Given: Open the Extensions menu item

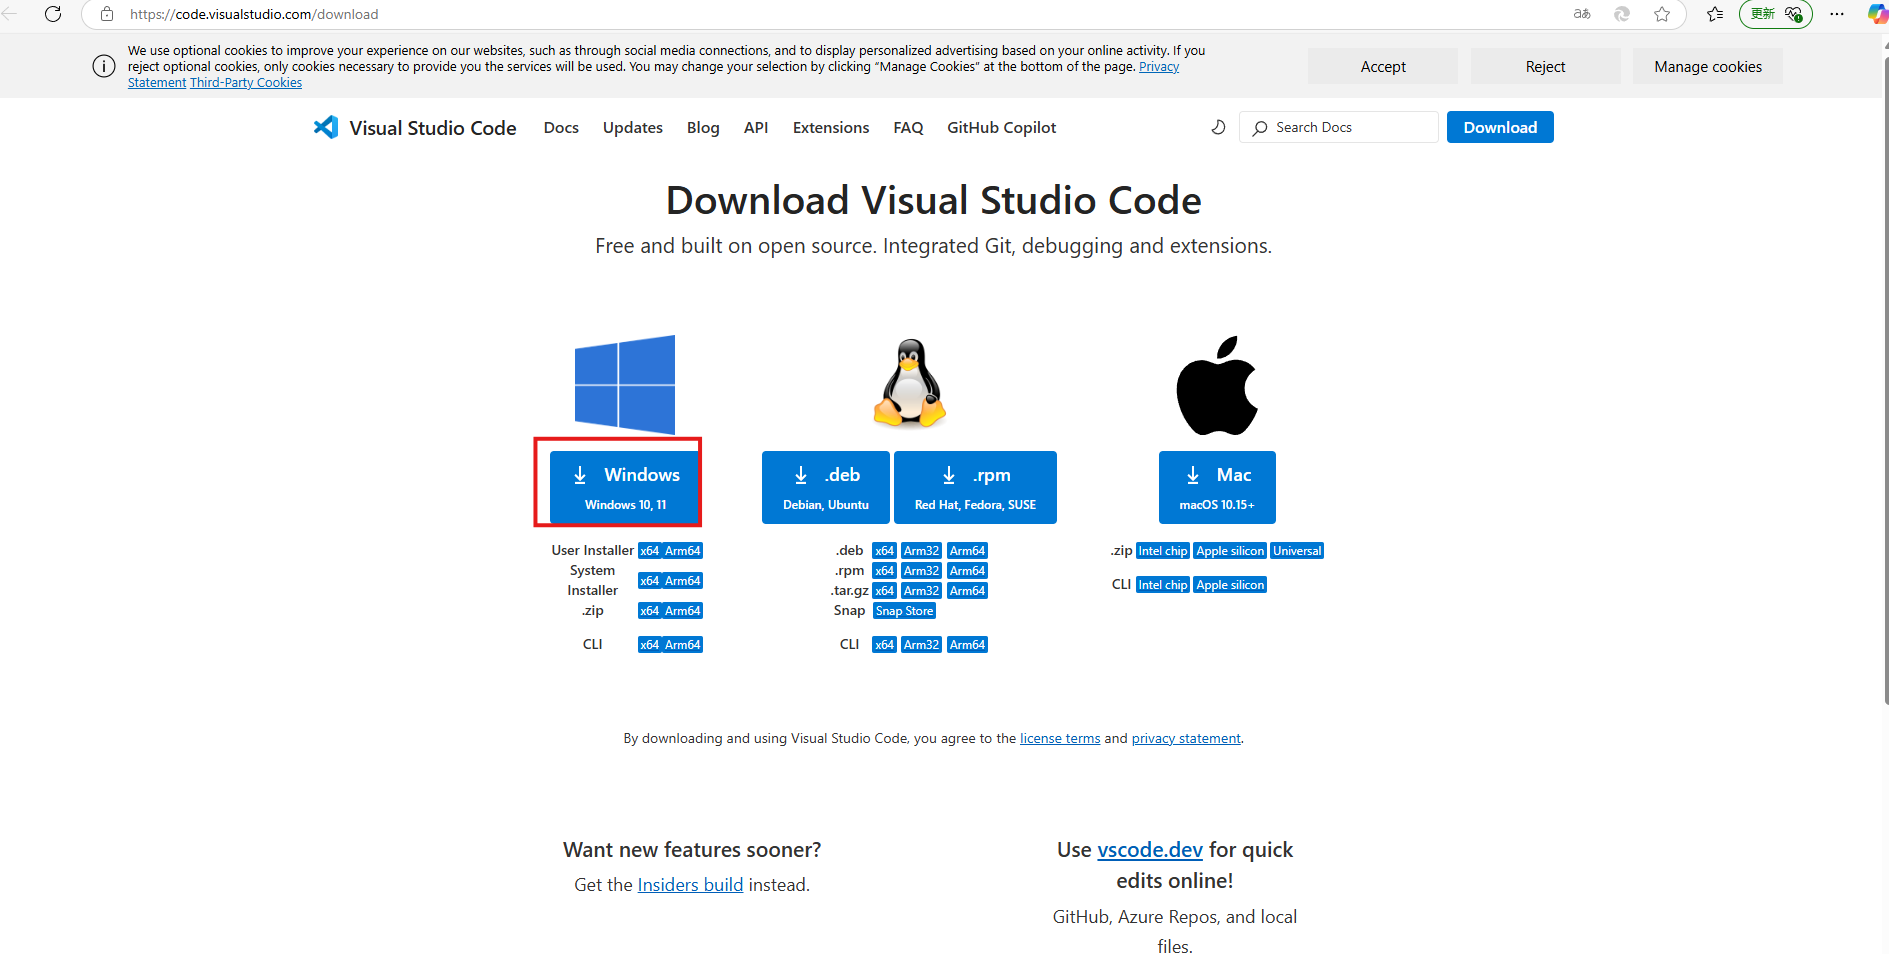Looking at the screenshot, I should [x=831, y=127].
